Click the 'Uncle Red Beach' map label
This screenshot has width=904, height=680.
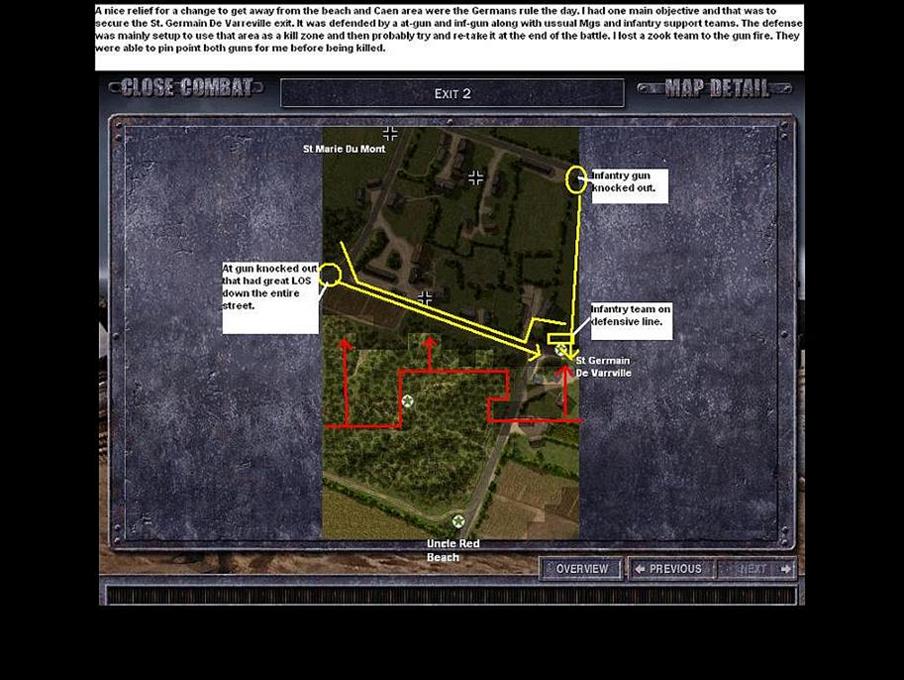(x=453, y=550)
